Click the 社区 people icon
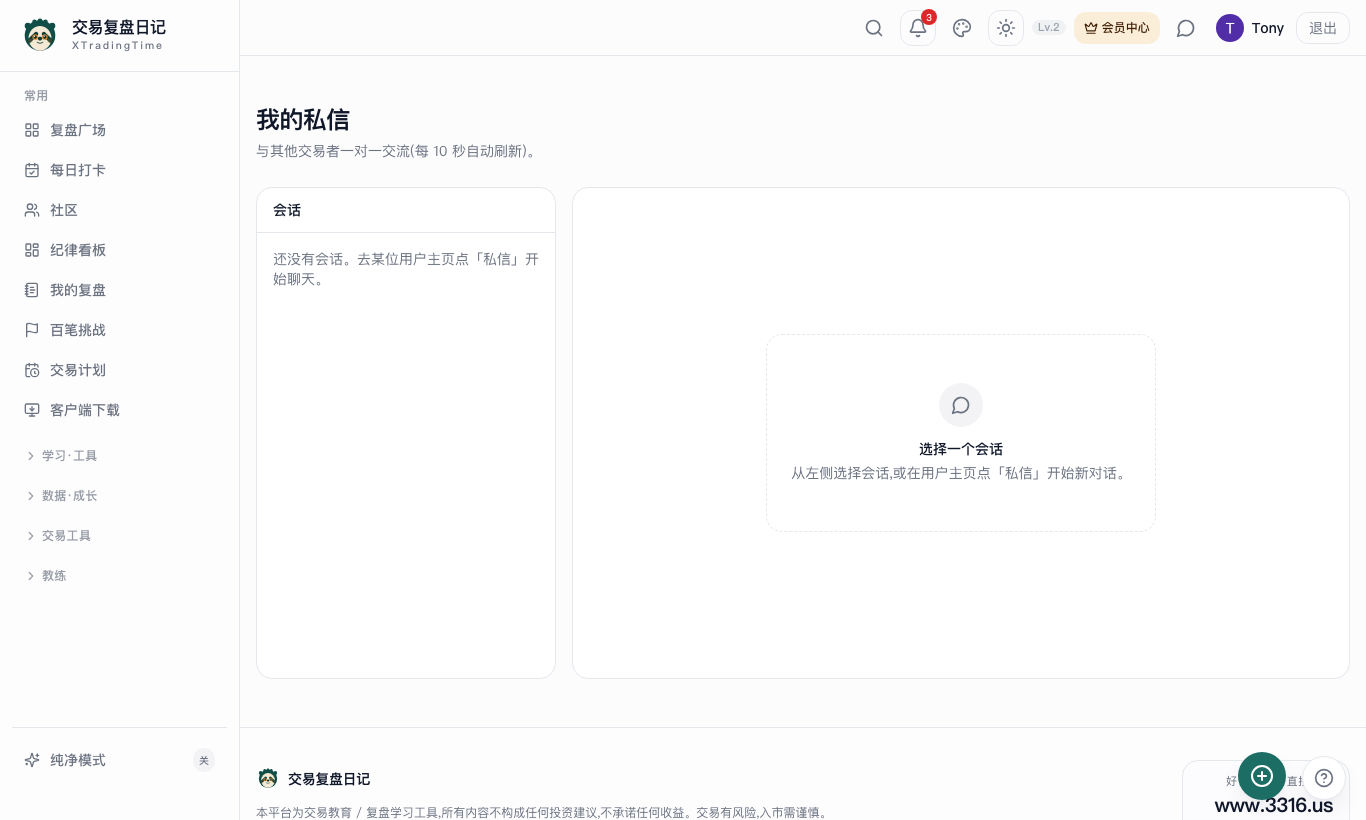Screen dimensions: 1366x820 click(x=32, y=210)
